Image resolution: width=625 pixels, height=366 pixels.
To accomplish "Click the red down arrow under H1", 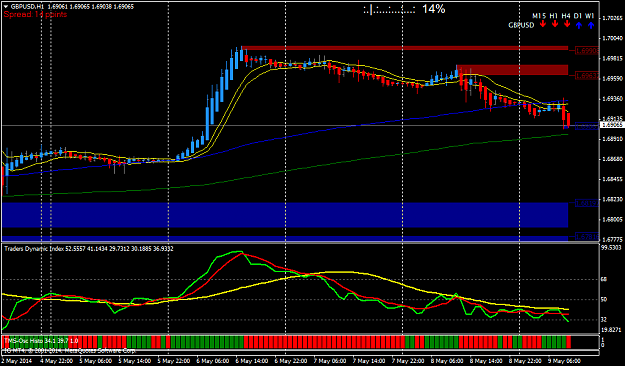I will [554, 25].
